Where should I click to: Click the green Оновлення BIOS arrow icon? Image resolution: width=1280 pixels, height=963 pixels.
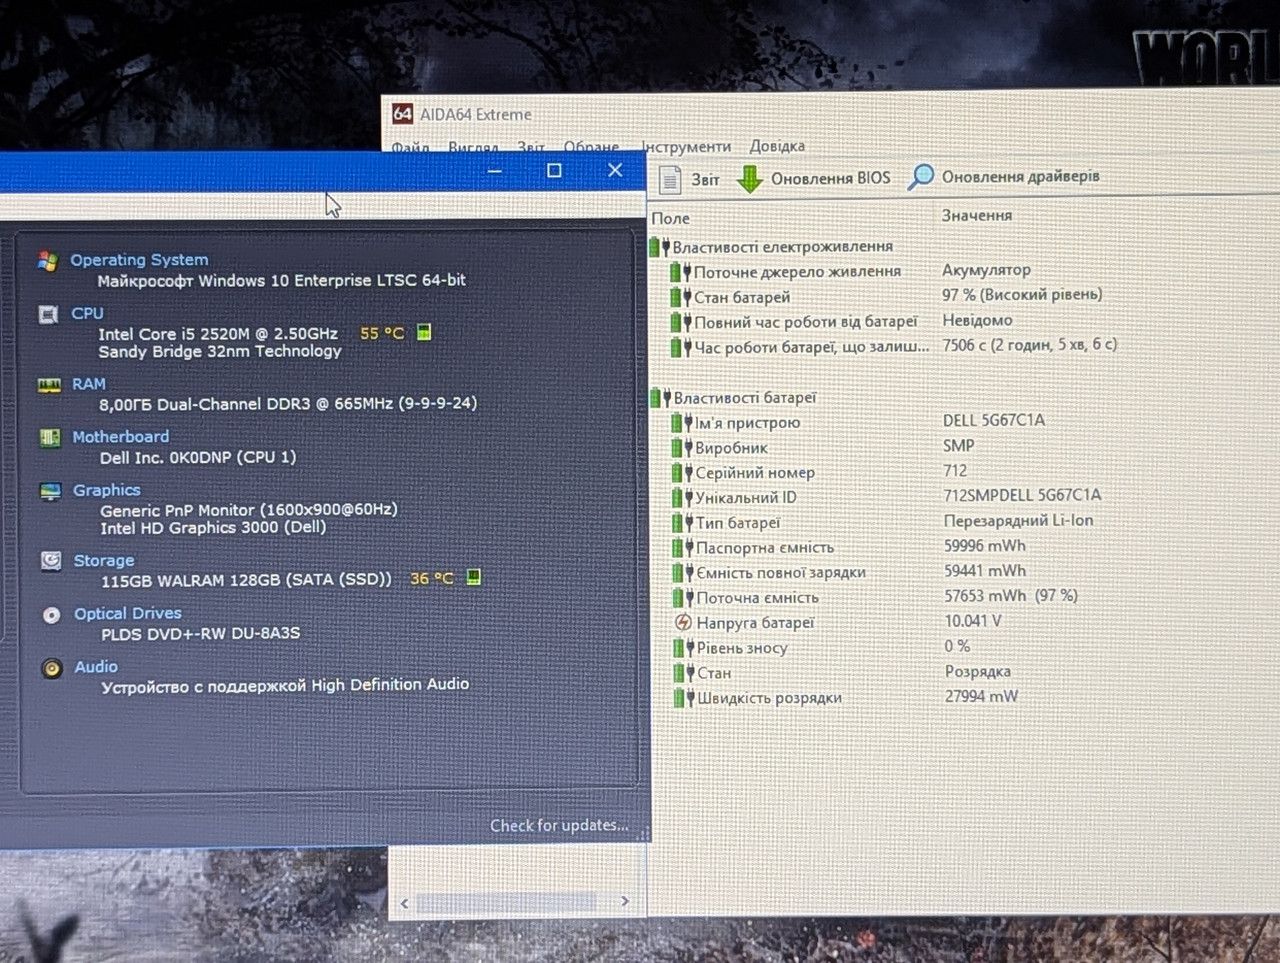pyautogui.click(x=750, y=179)
